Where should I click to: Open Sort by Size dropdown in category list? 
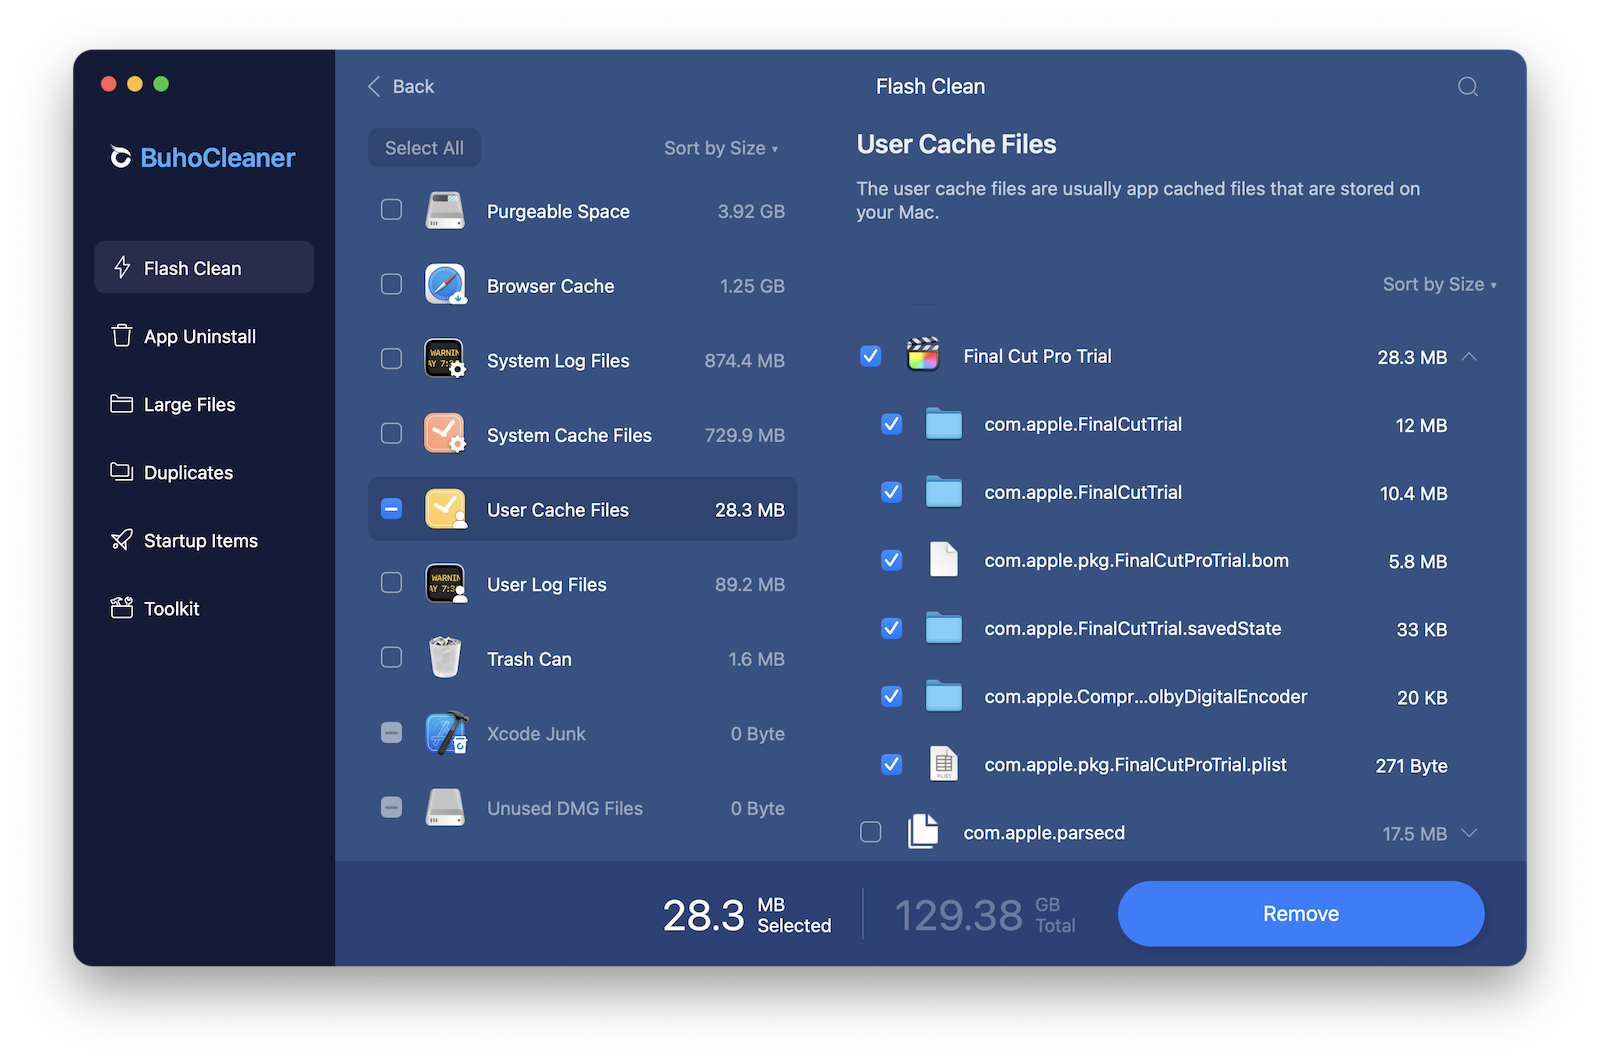pyautogui.click(x=721, y=148)
